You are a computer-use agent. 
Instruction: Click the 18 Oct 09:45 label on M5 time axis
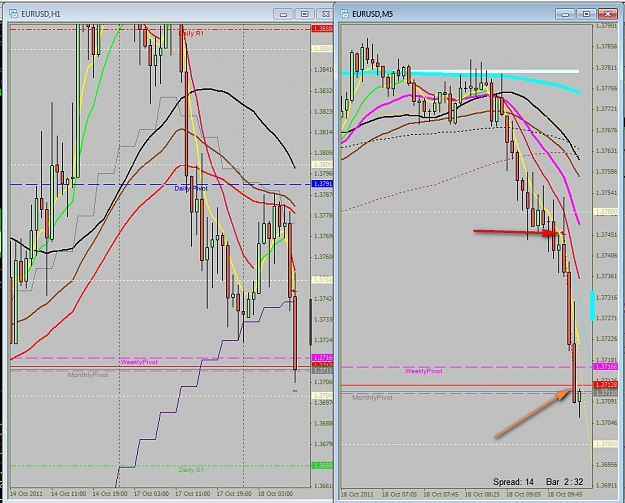(x=565, y=494)
